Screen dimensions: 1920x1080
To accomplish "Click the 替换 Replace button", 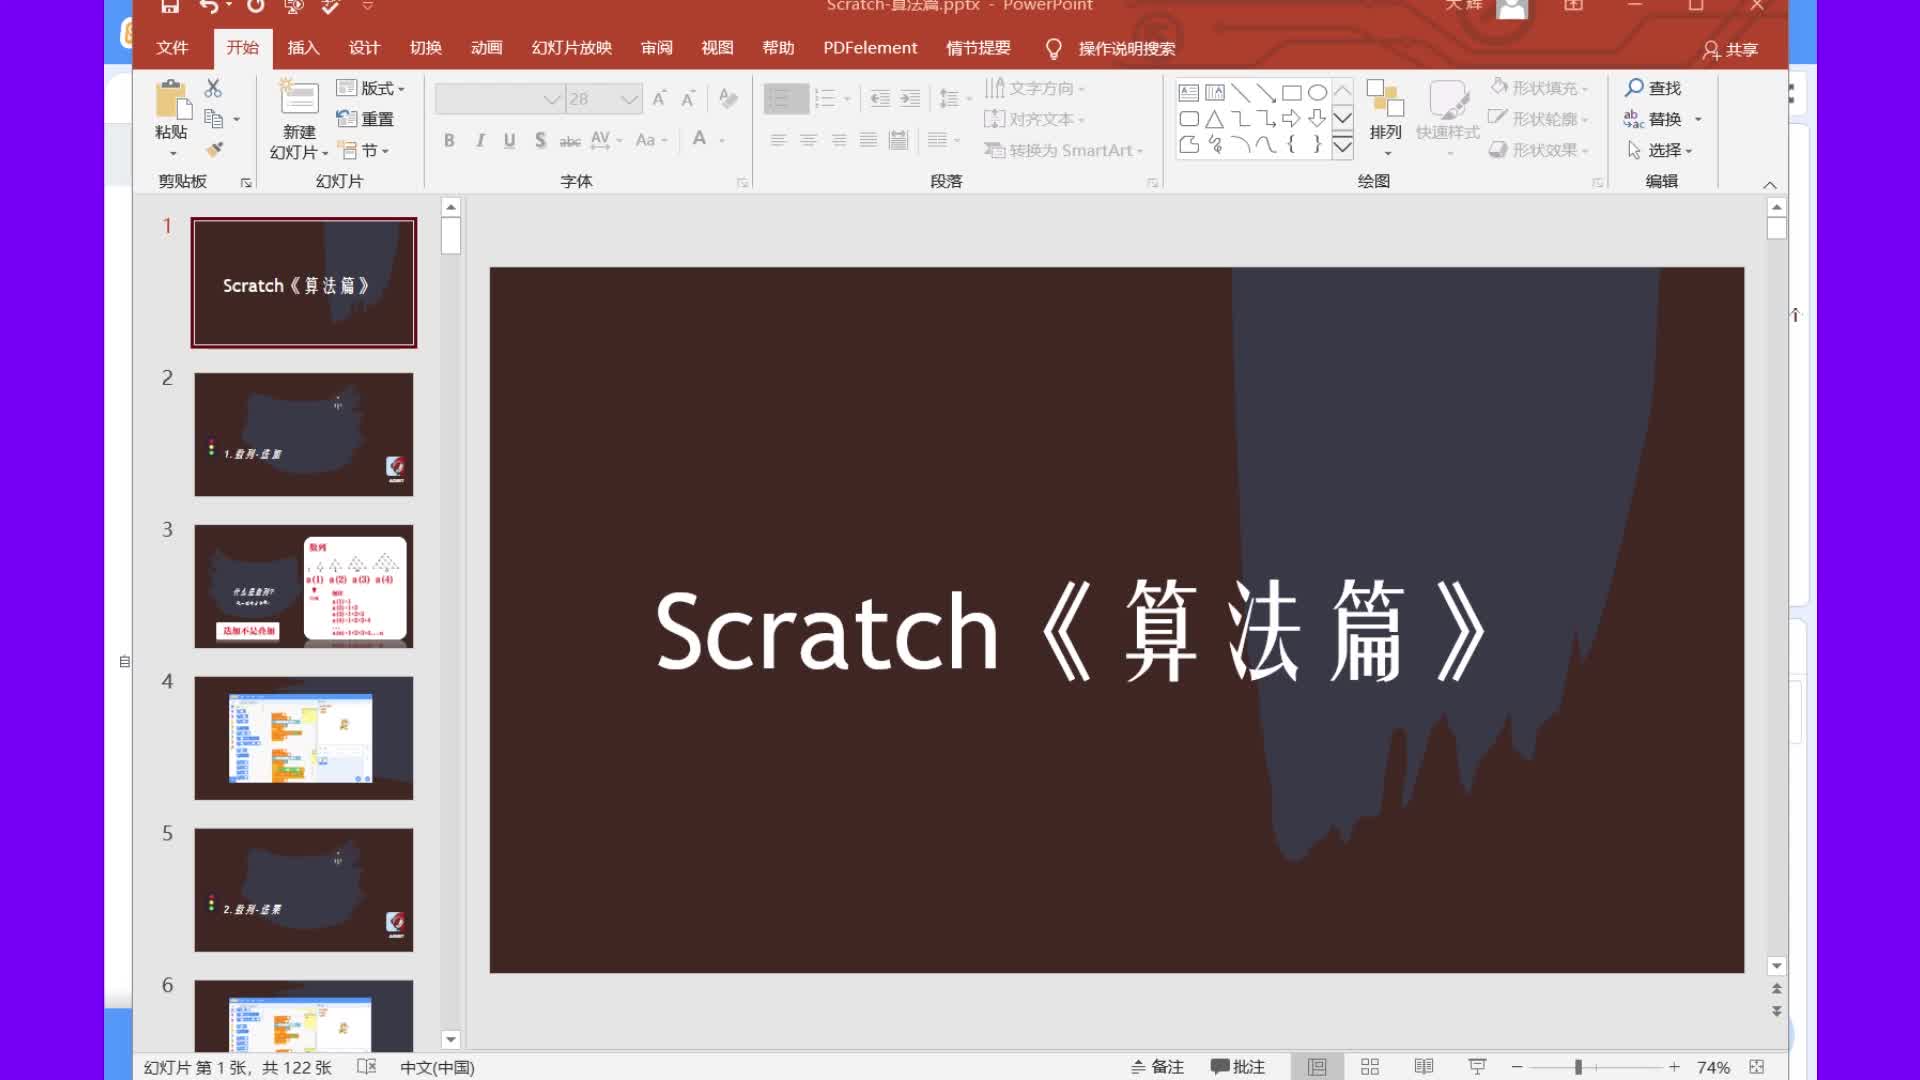I will click(x=1653, y=119).
